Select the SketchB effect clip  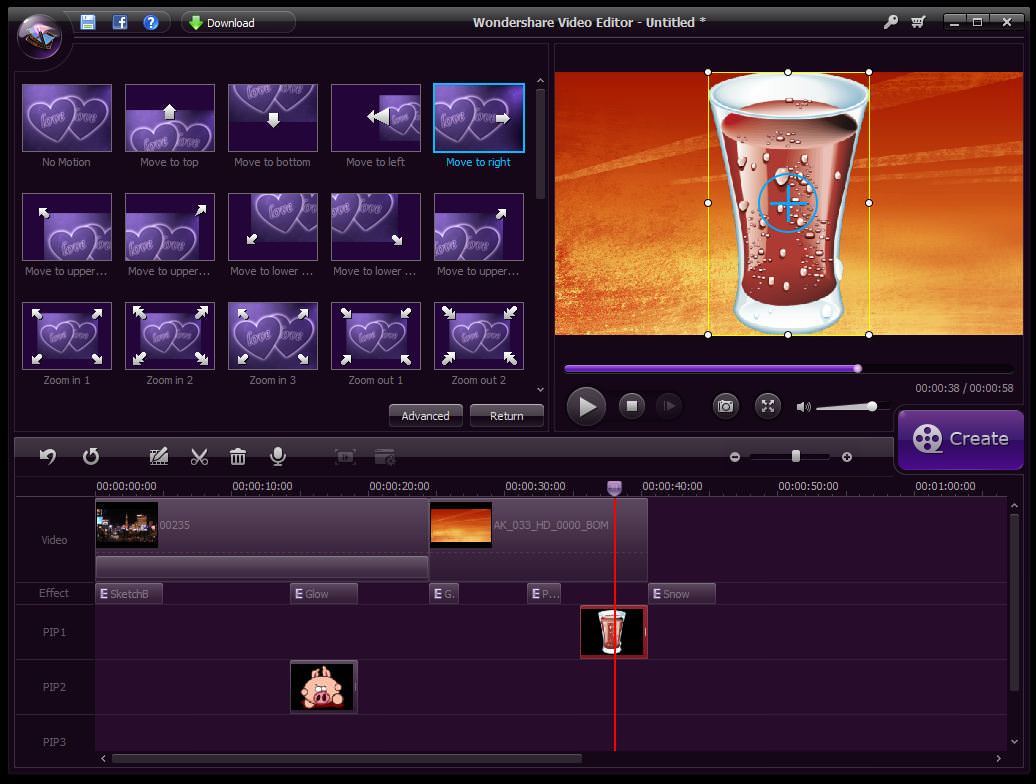pyautogui.click(x=129, y=594)
